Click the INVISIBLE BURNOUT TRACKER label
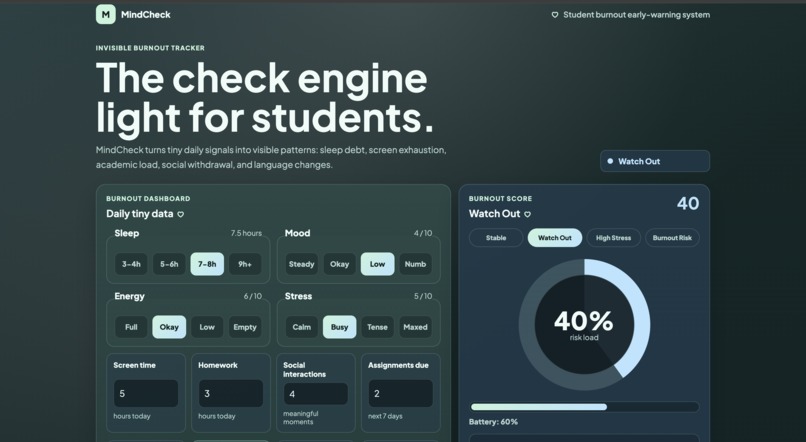Image resolution: width=806 pixels, height=442 pixels. [150, 48]
